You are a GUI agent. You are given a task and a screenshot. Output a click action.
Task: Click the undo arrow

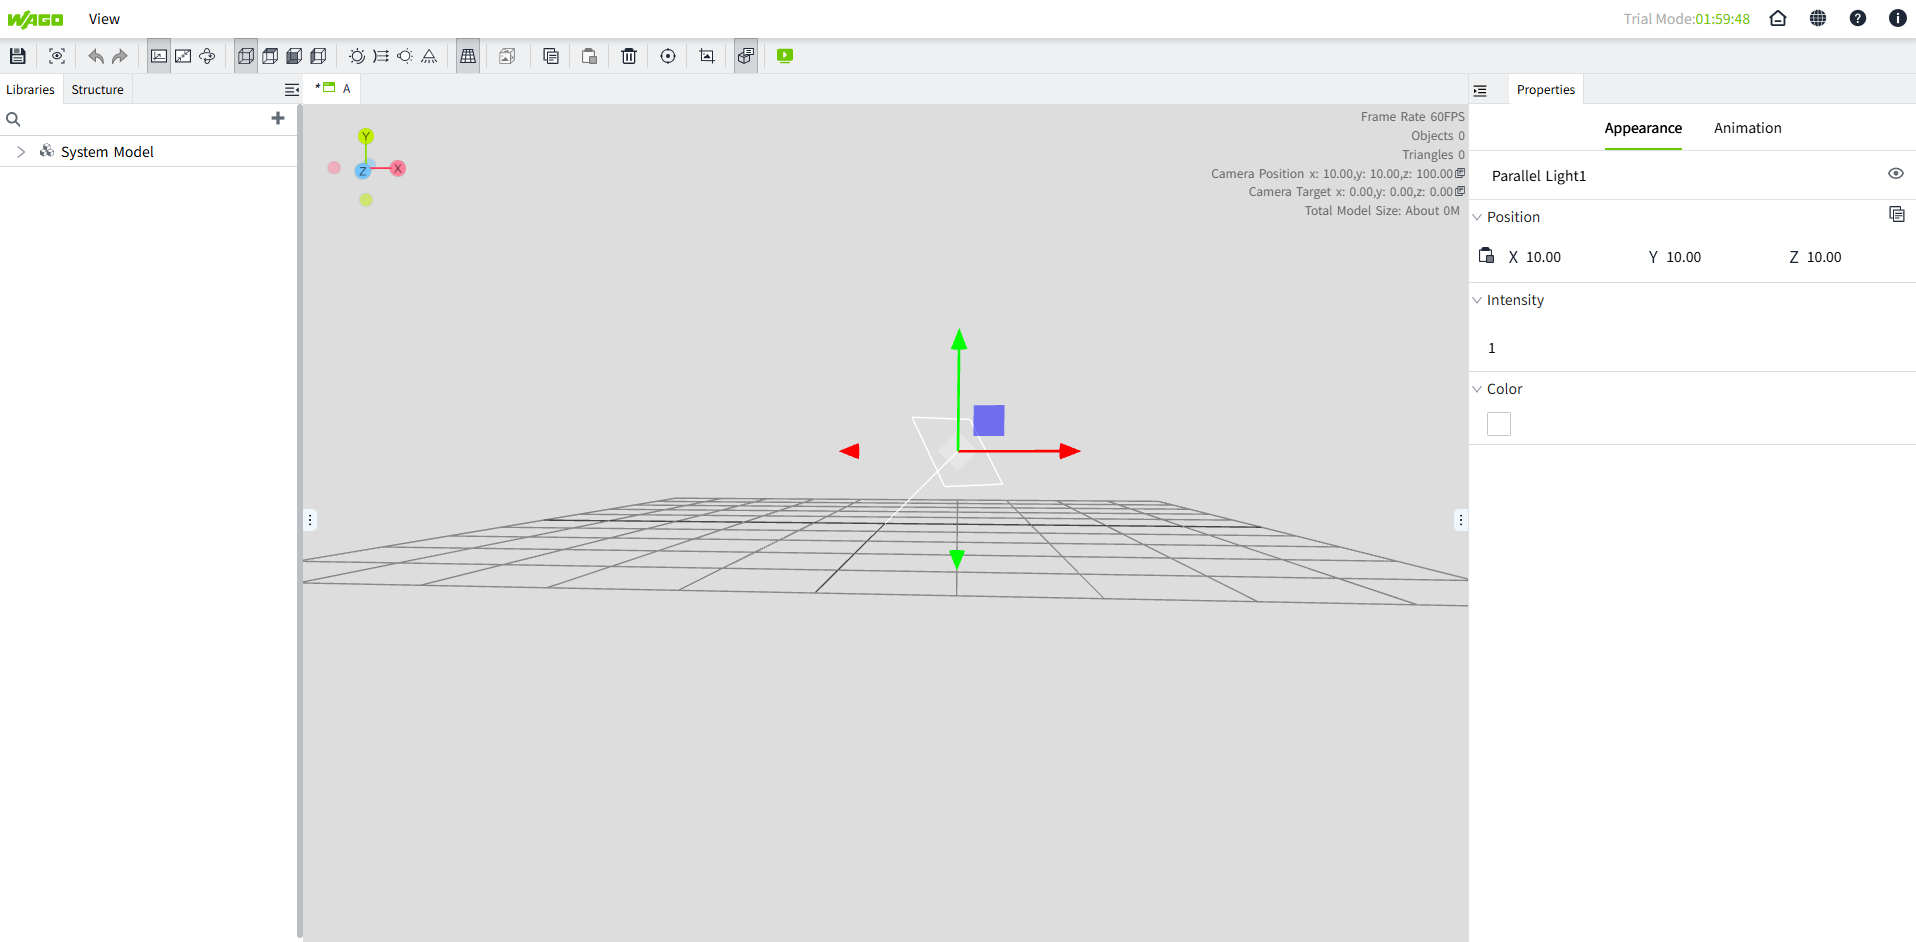point(95,56)
